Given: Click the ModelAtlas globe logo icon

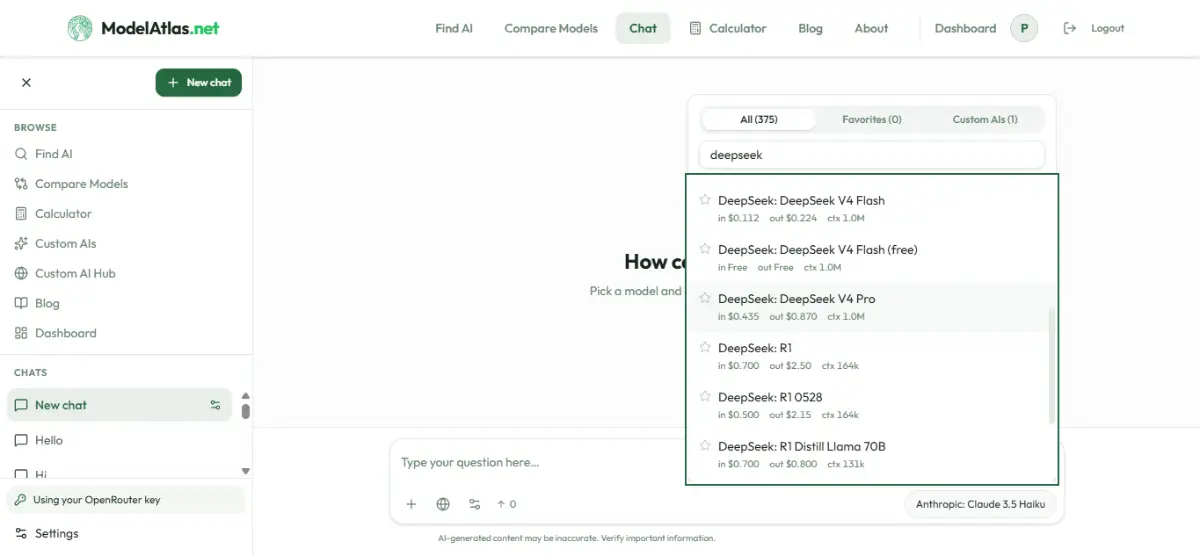Looking at the screenshot, I should [81, 28].
